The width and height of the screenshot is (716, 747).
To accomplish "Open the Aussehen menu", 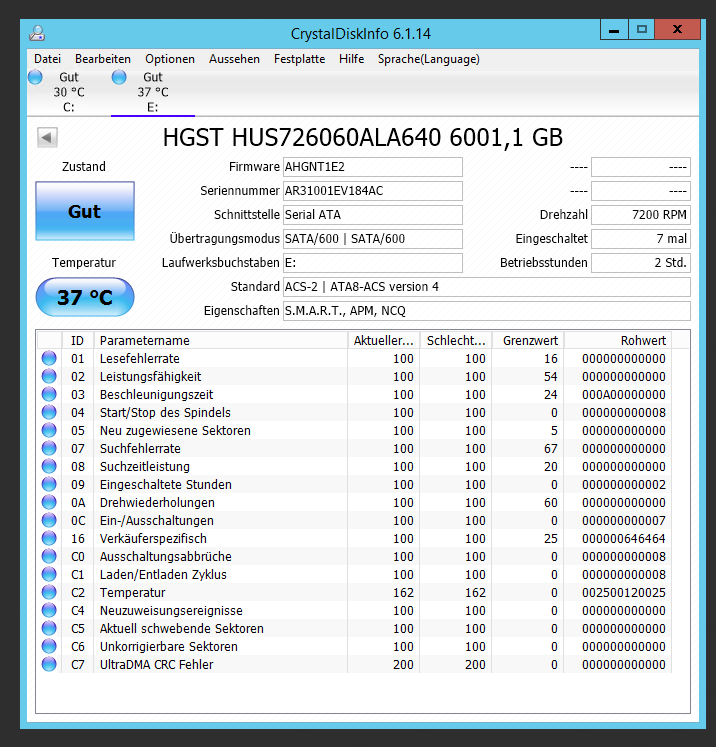I will coord(234,59).
